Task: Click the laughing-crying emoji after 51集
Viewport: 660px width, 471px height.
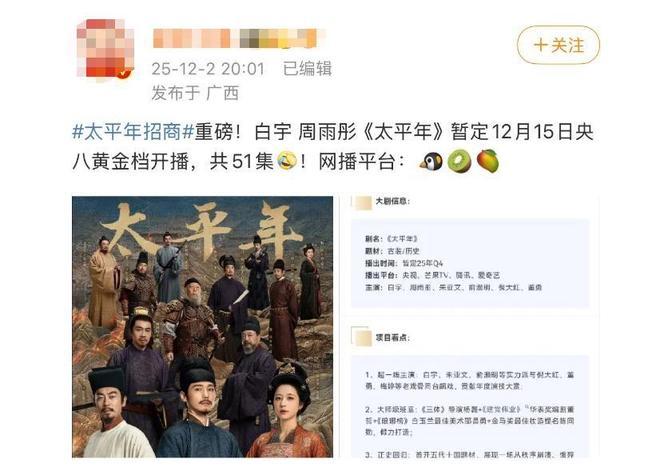Action: [x=287, y=161]
